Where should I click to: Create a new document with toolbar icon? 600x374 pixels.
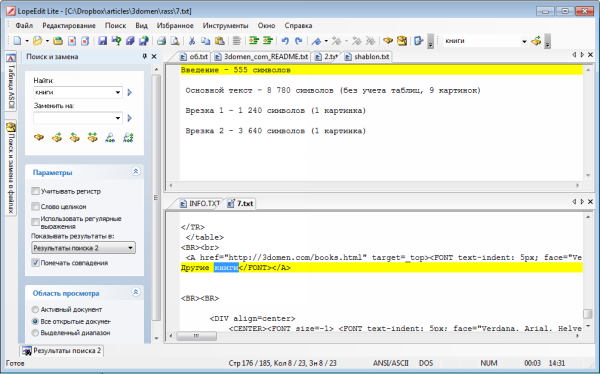coord(18,41)
